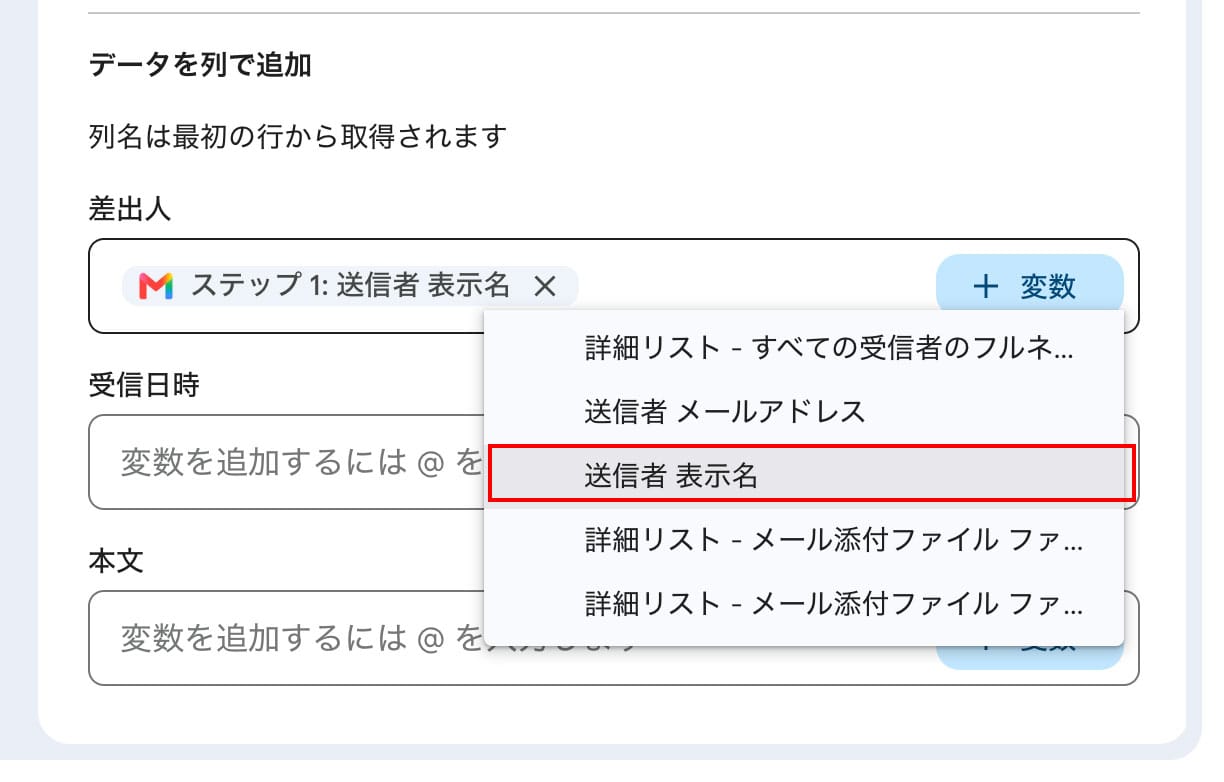Click the 本文 field label
This screenshot has height=782, width=1224.
(116, 560)
